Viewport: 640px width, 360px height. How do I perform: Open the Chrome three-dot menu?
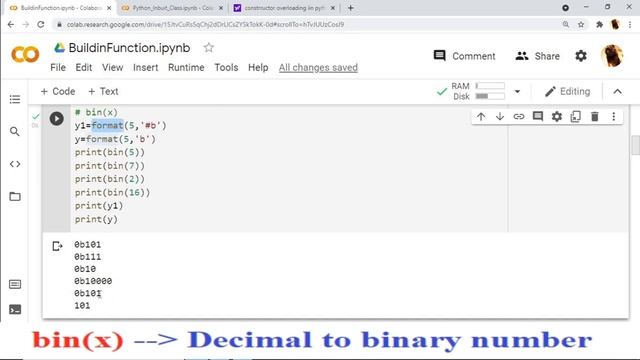(x=630, y=24)
